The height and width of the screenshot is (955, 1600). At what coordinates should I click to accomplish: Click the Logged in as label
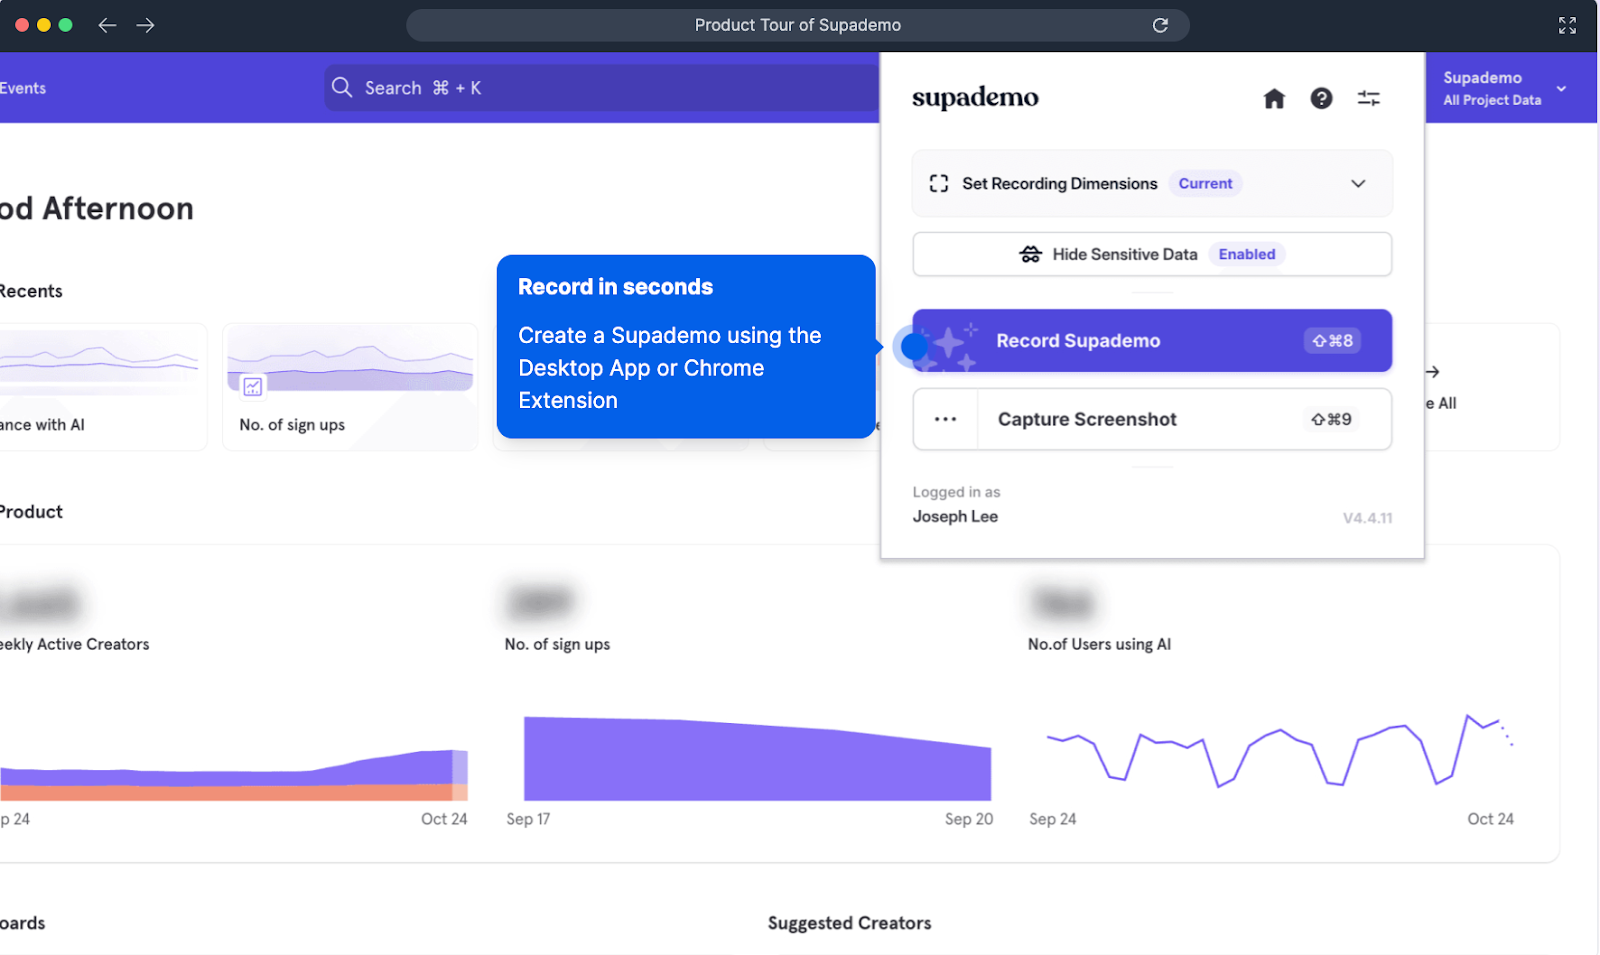tap(956, 492)
